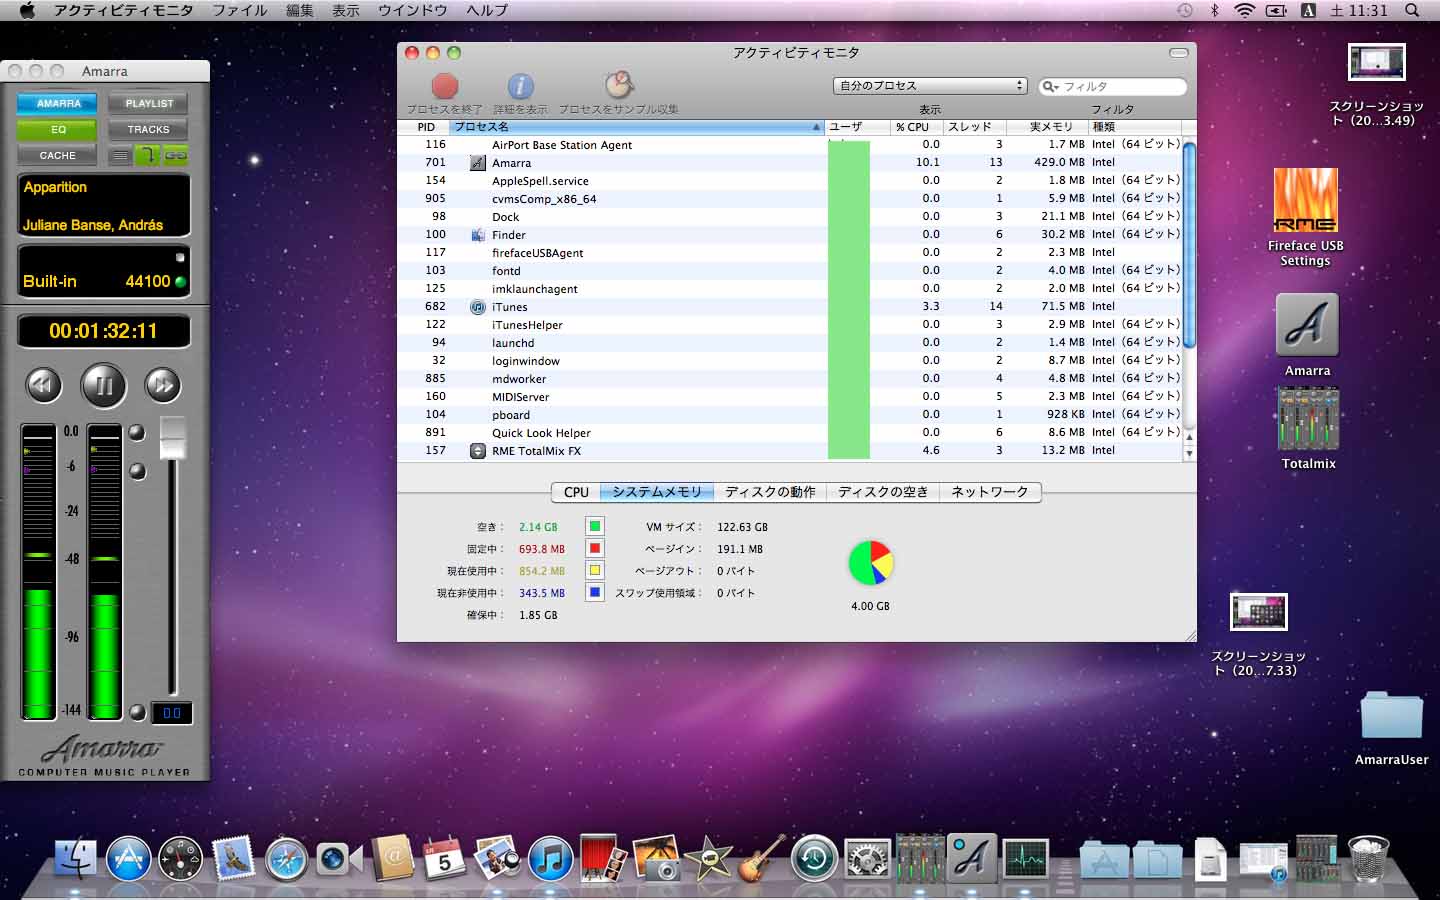The width and height of the screenshot is (1440, 900).
Task: Click the process list scroll down arrow
Action: [x=1189, y=453]
